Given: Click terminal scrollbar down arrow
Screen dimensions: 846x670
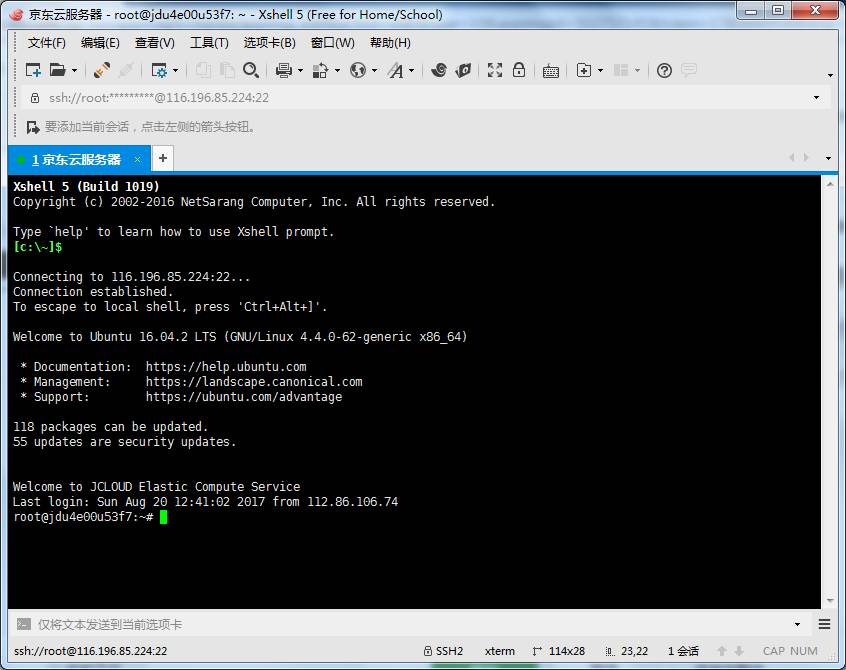Looking at the screenshot, I should pyautogui.click(x=830, y=600).
